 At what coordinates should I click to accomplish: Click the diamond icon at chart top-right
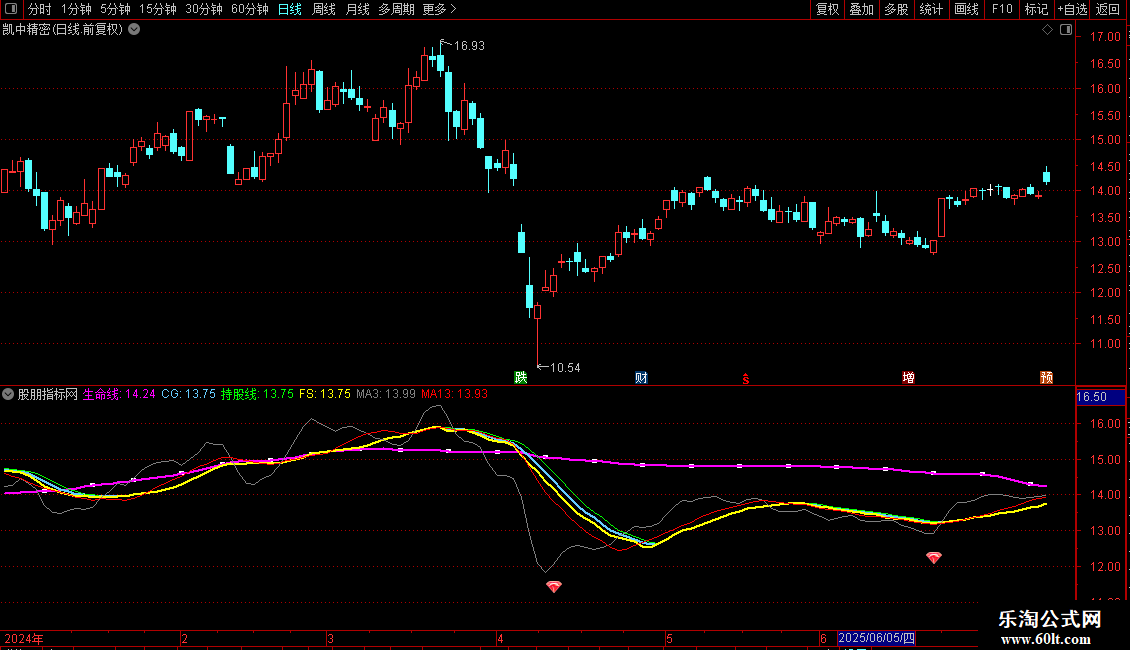click(x=1047, y=30)
